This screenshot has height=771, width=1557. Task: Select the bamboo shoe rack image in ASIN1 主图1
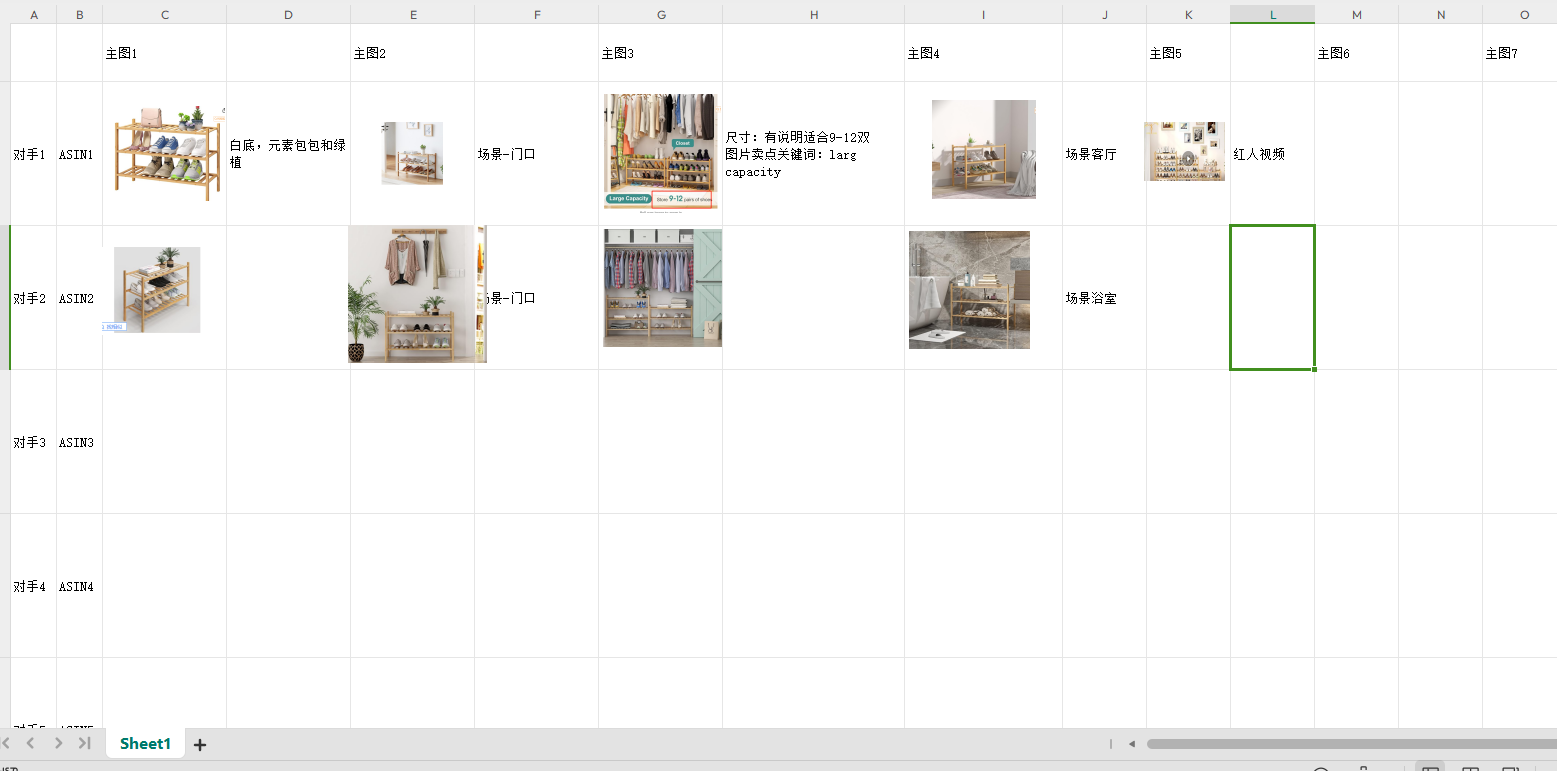coord(167,152)
